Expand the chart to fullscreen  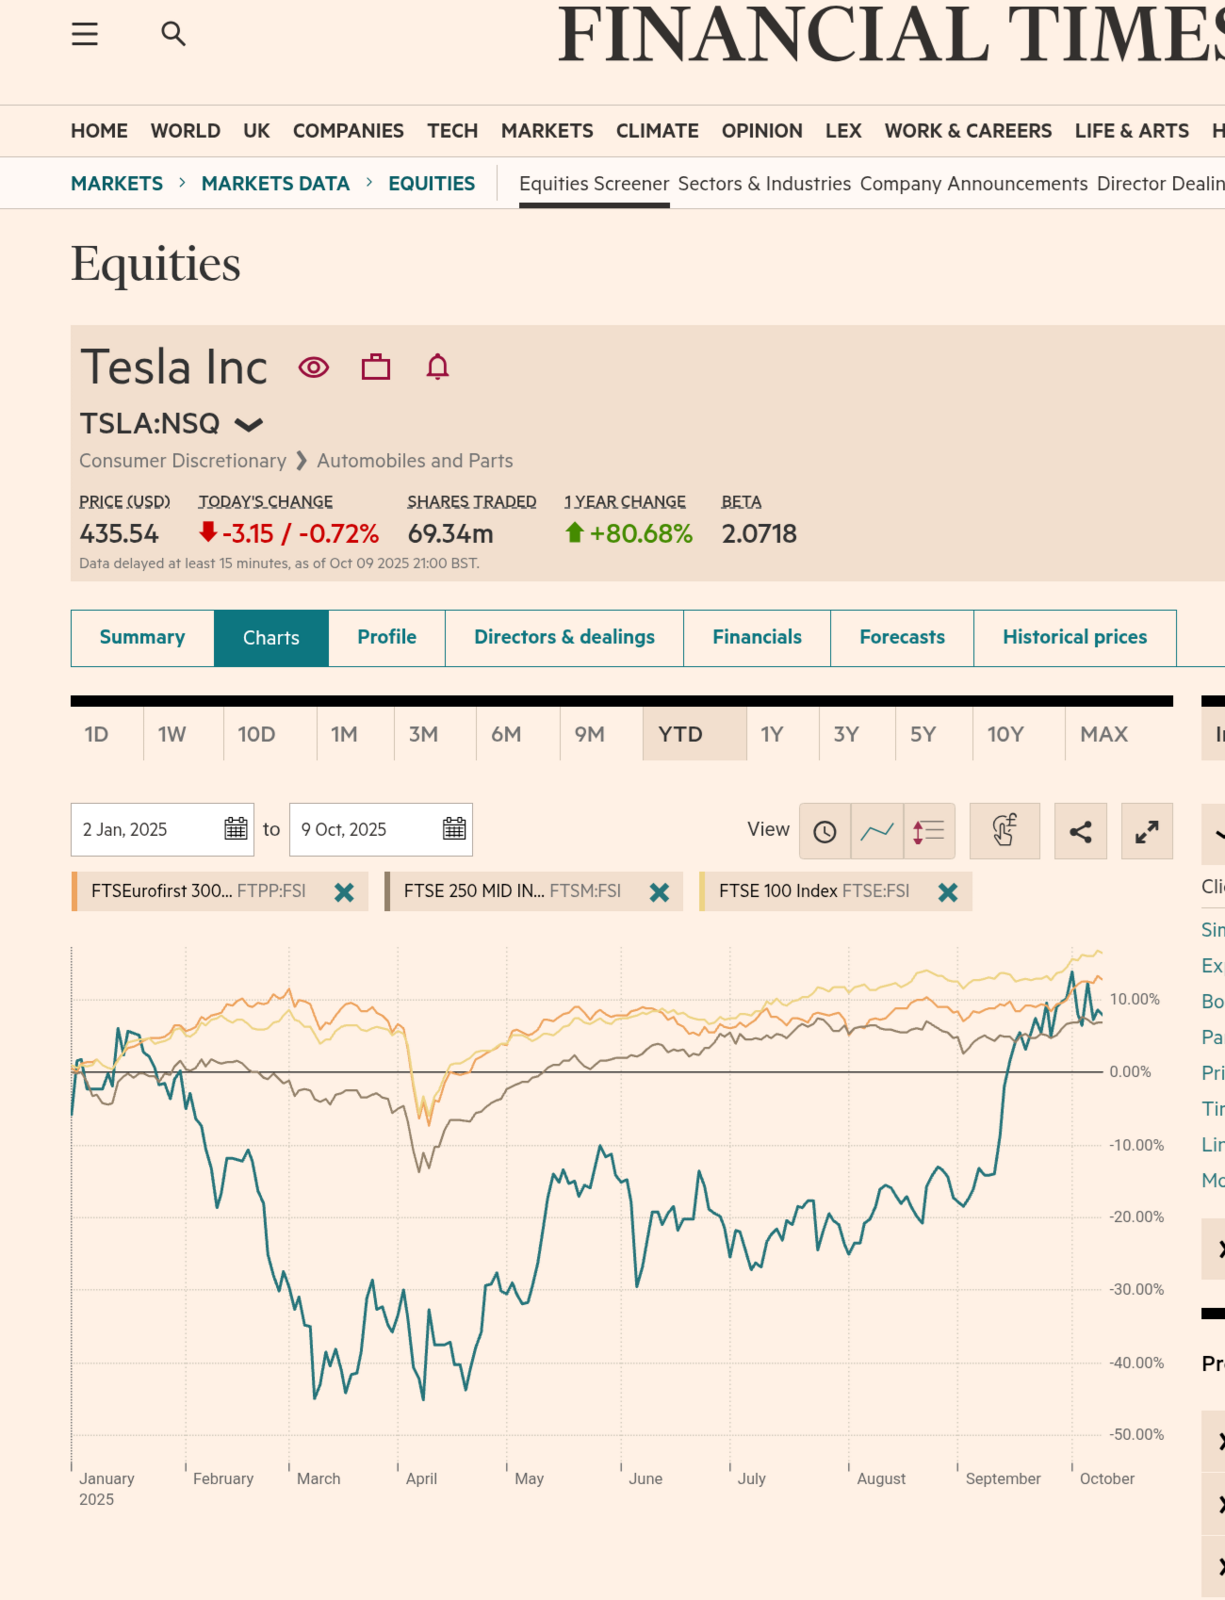(x=1146, y=831)
